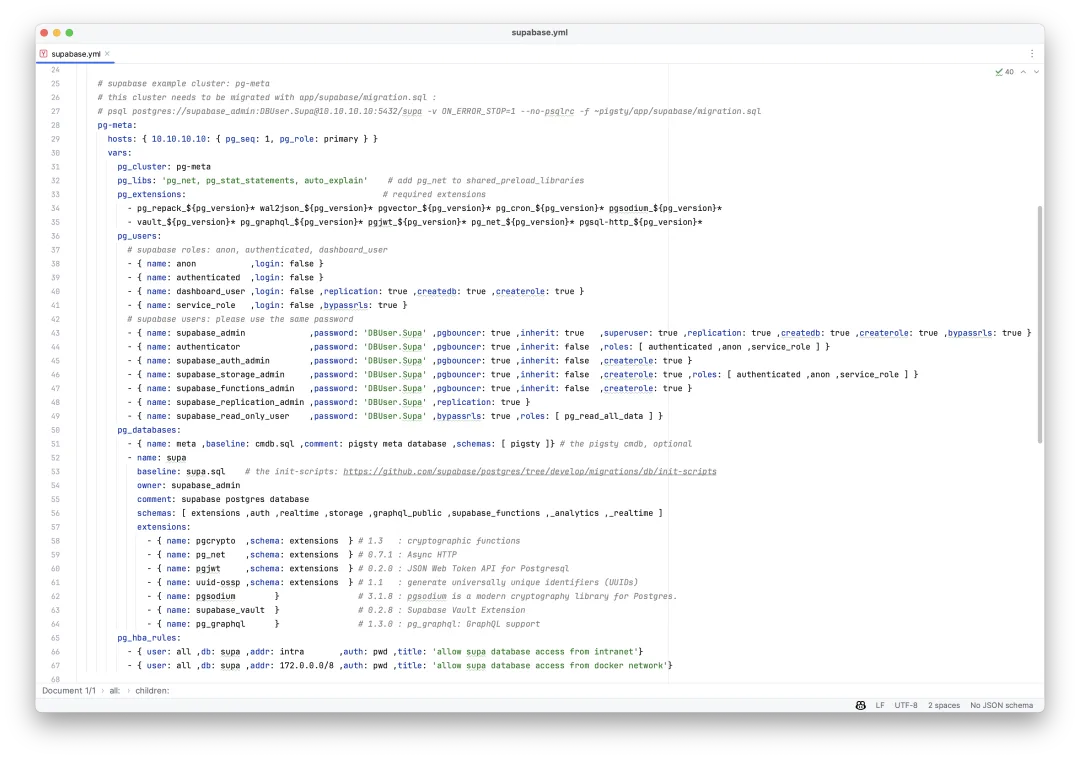1080x759 pixels.
Task: Click the 'children:' breadcrumb
Action: tap(152, 691)
